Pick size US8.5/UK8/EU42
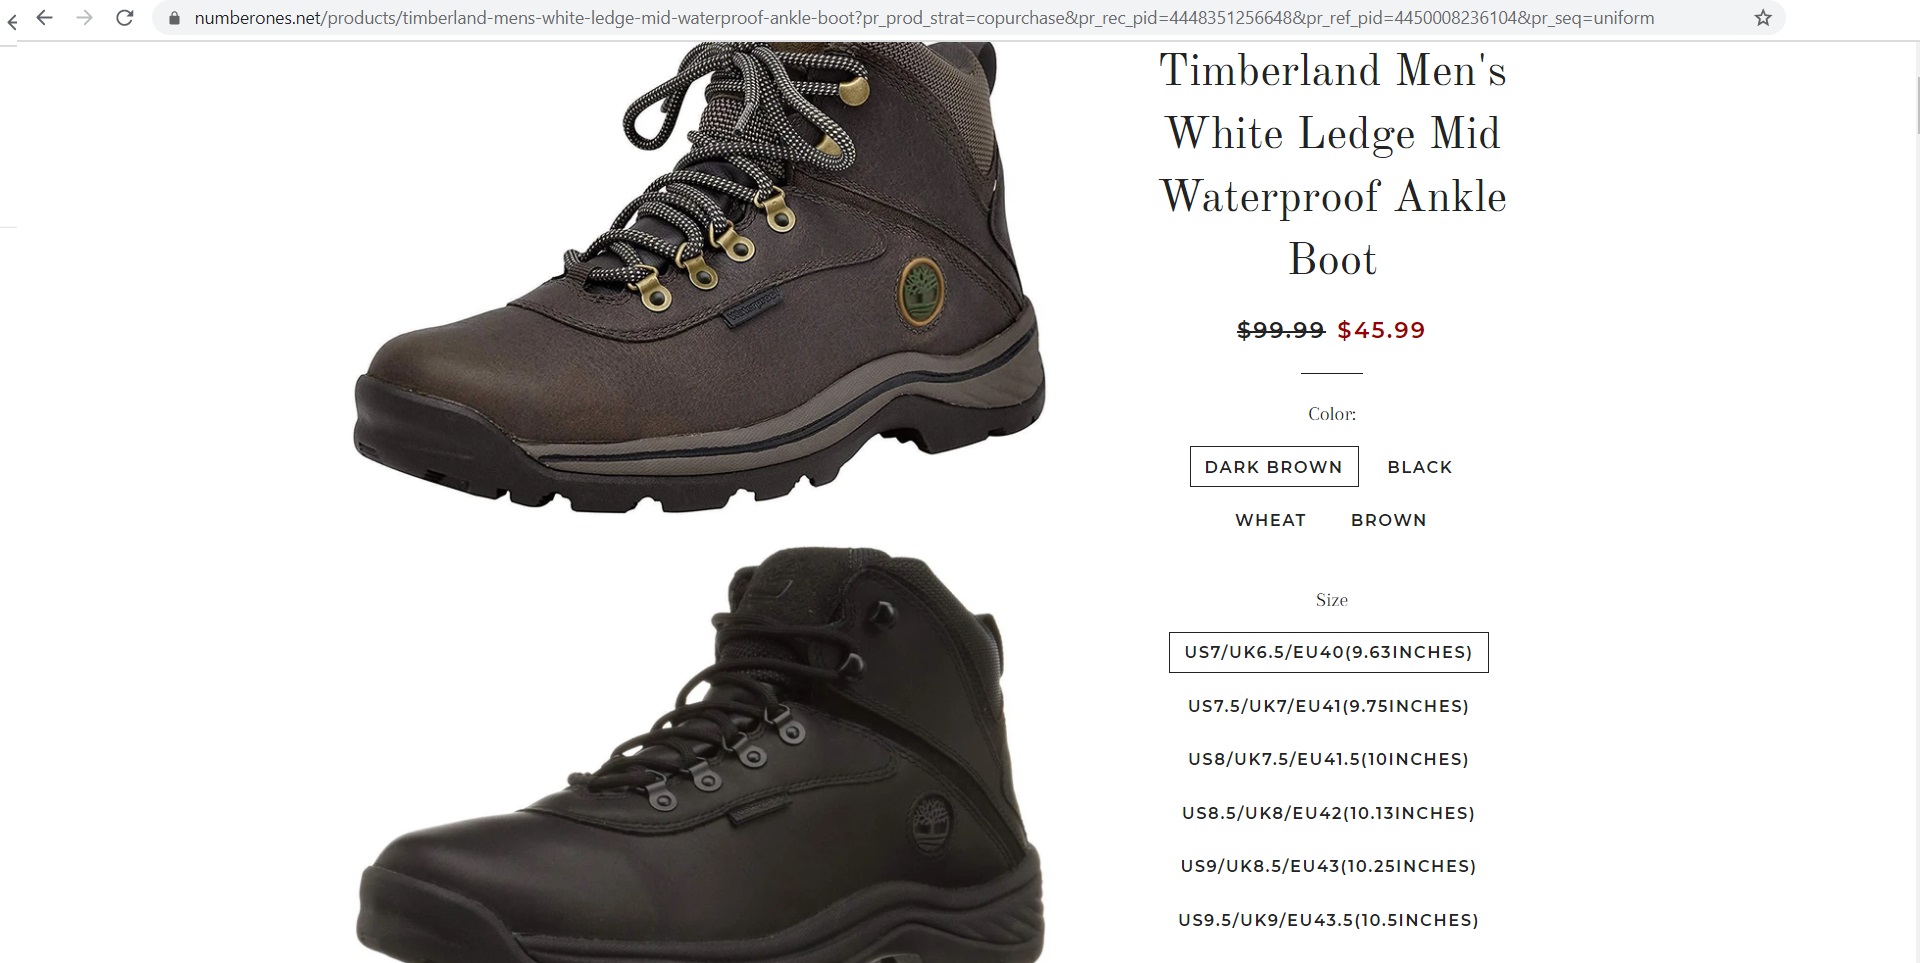1920x963 pixels. point(1328,813)
